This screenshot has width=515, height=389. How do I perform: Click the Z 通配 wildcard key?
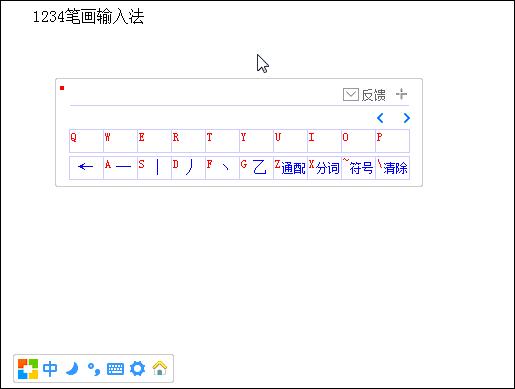(290, 168)
